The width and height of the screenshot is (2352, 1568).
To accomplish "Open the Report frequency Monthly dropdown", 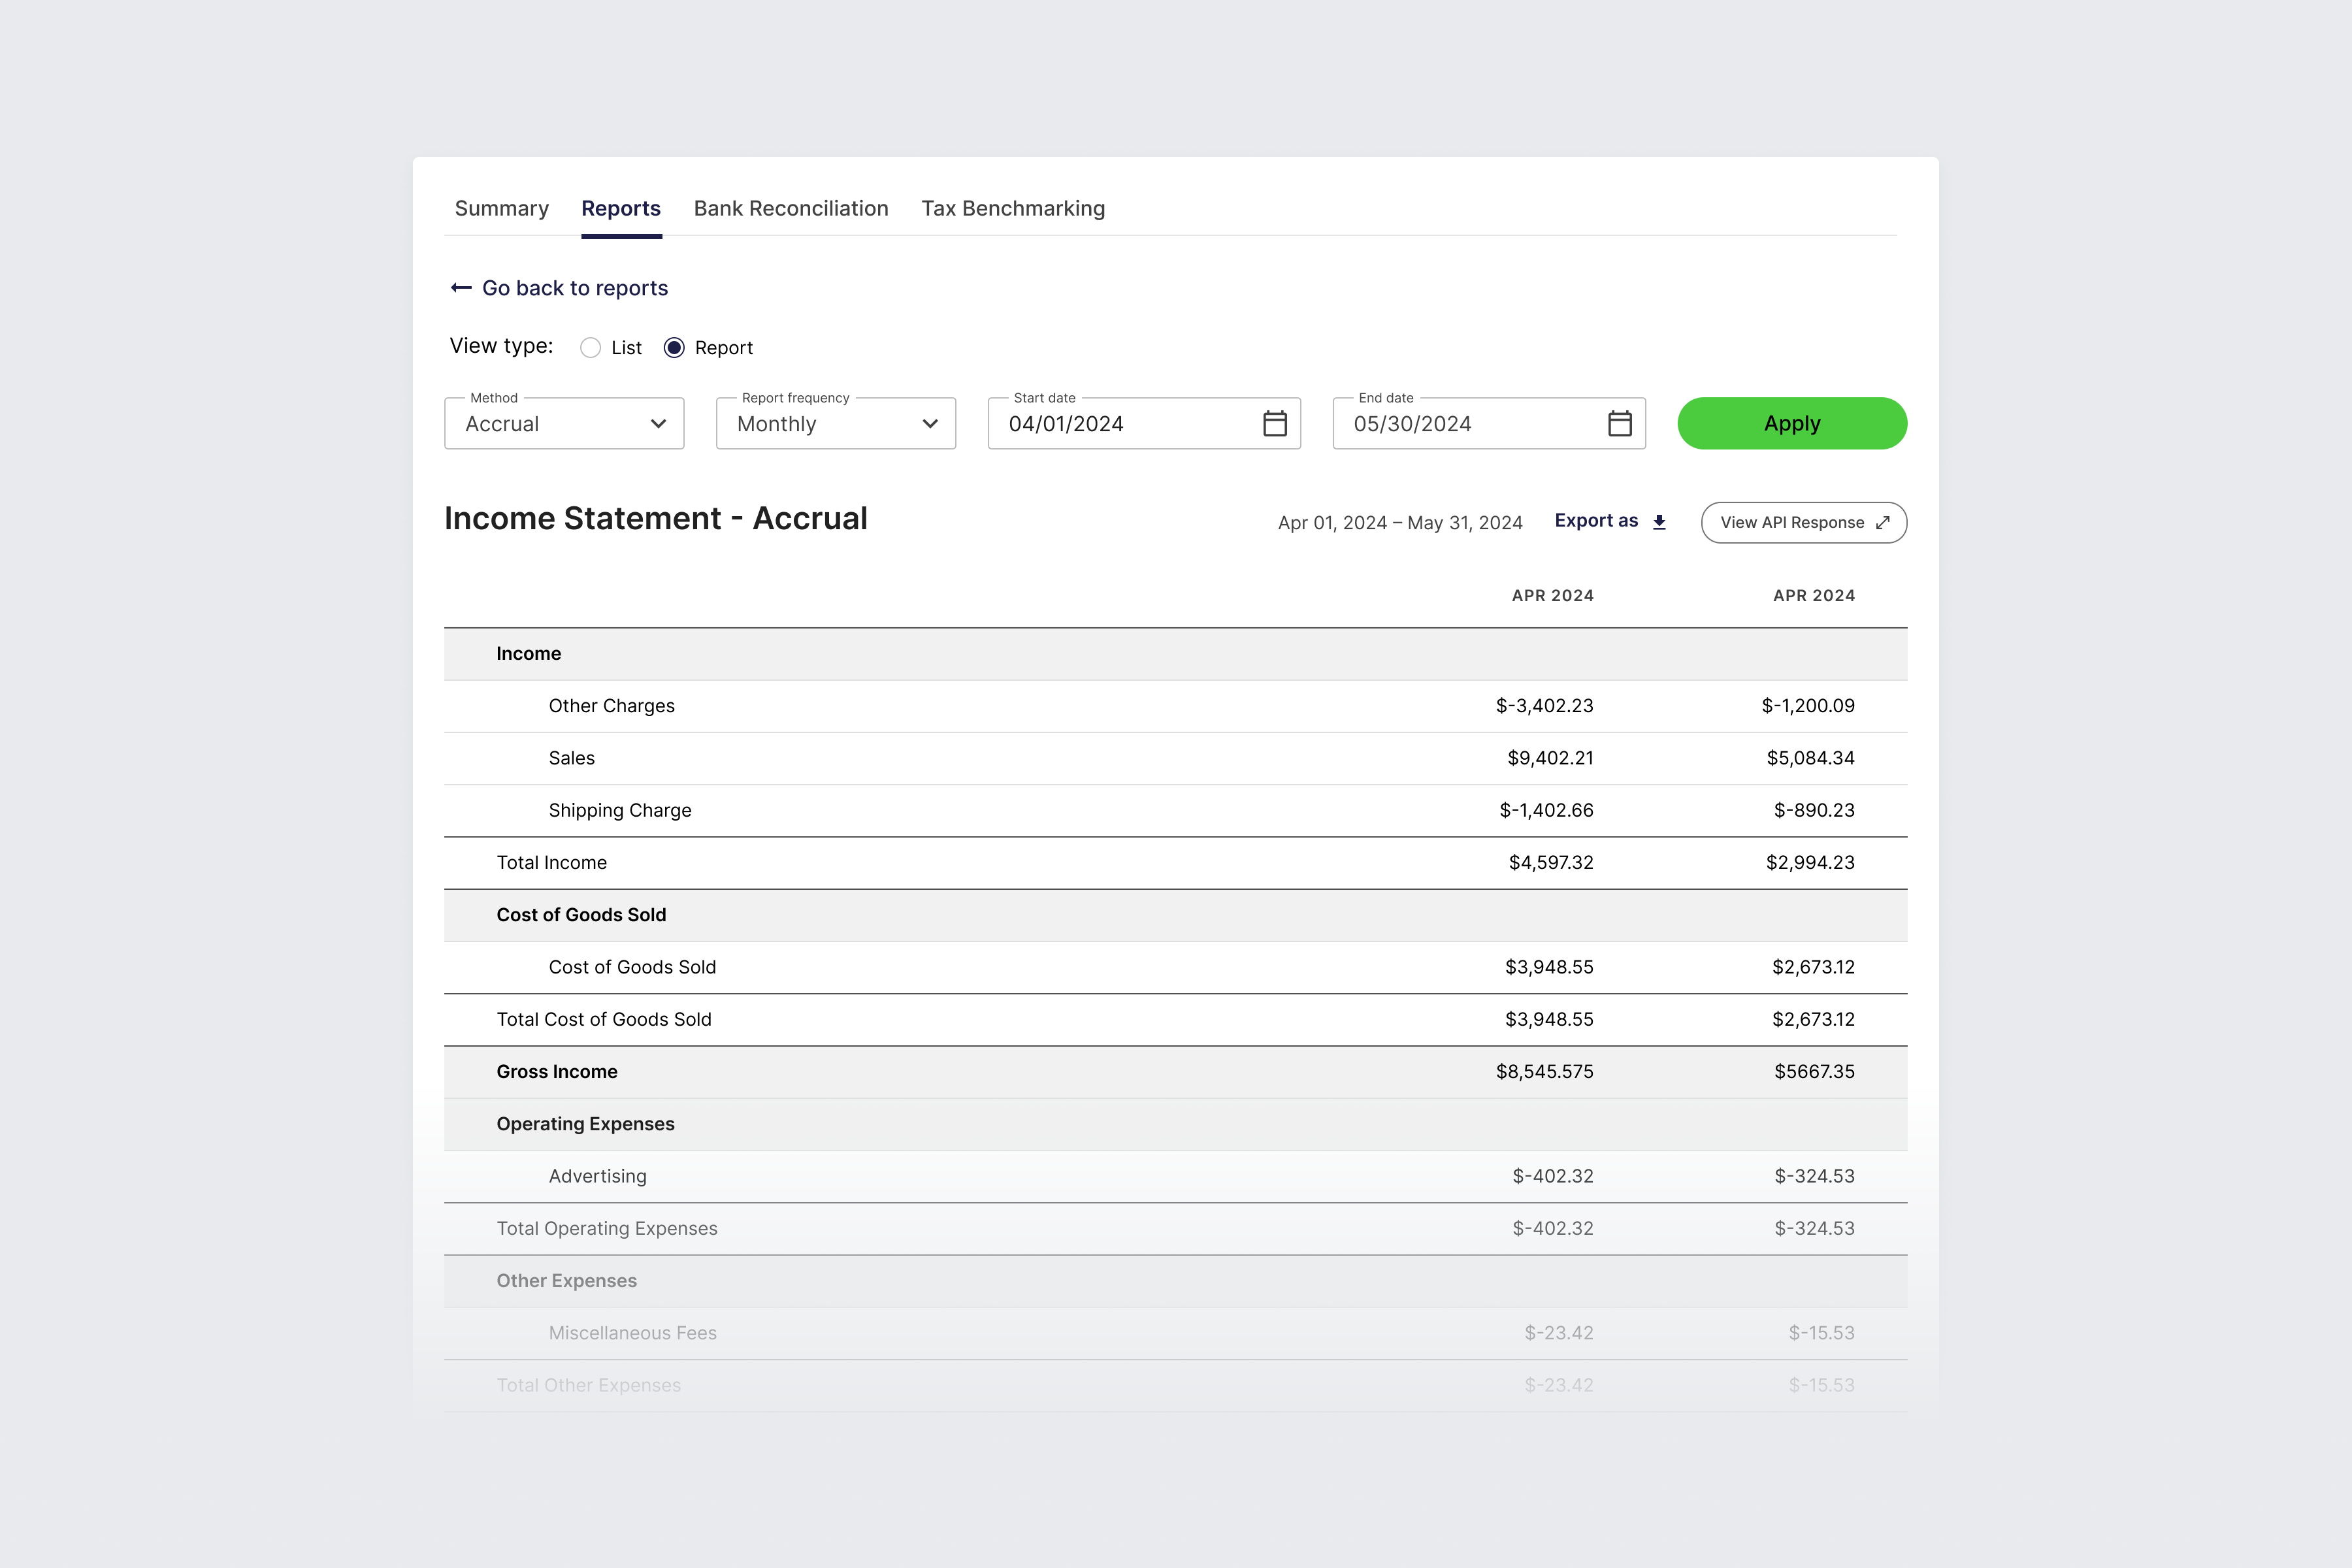I will click(835, 424).
